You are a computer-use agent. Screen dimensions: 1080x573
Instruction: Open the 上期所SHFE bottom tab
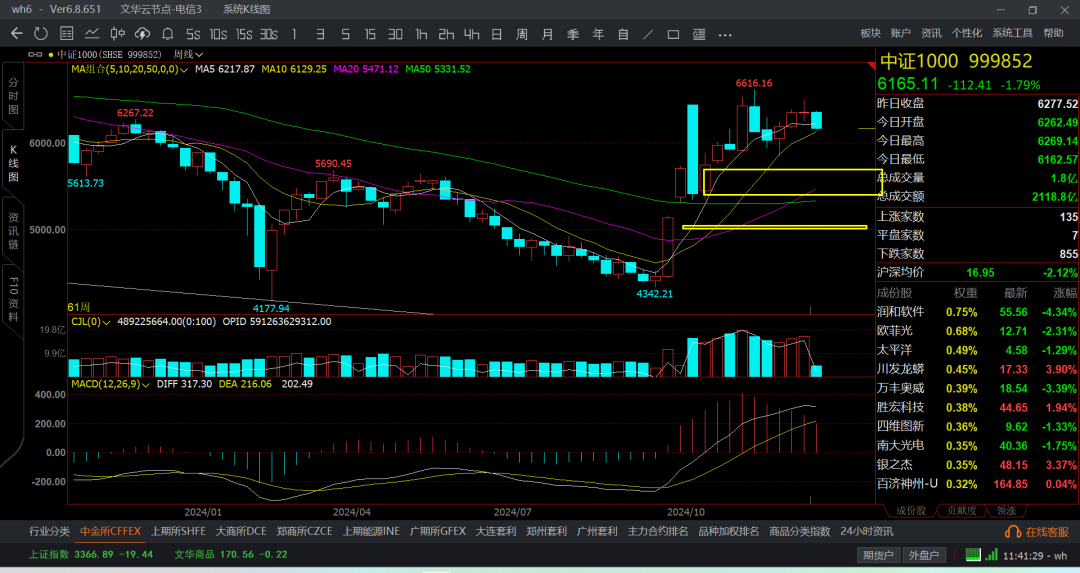[x=178, y=531]
